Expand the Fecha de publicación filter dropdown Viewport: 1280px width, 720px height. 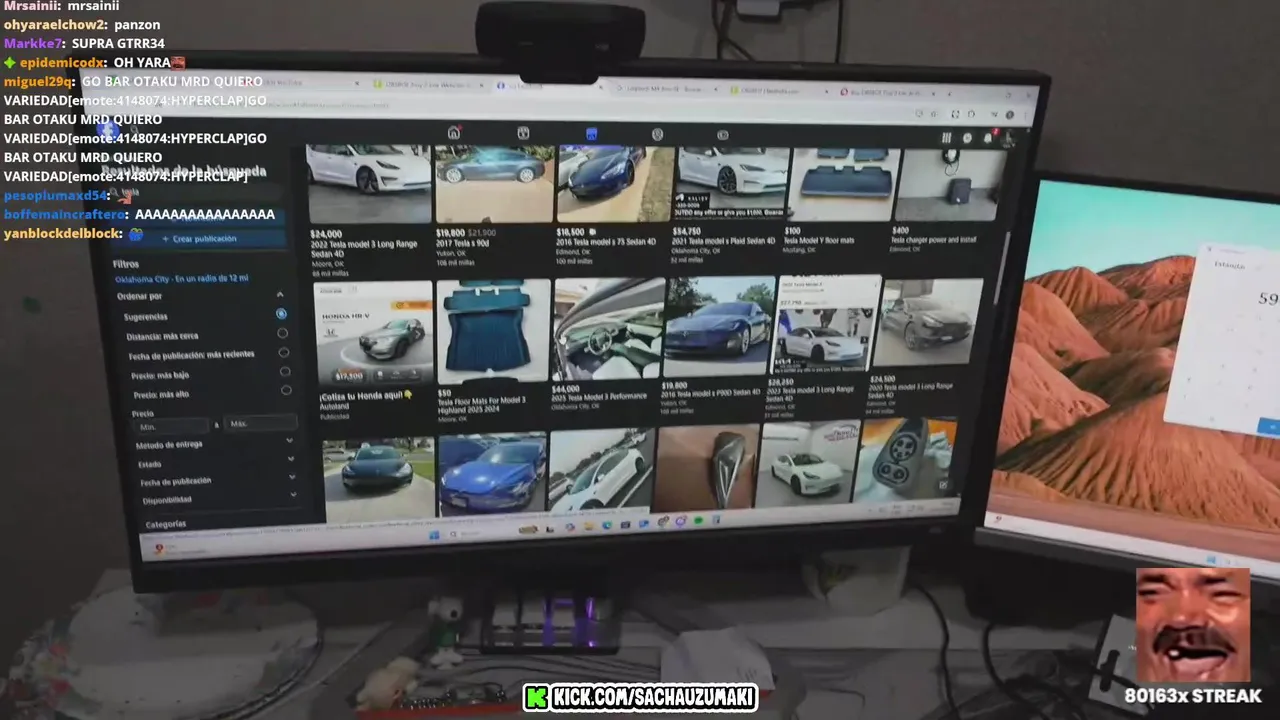pyautogui.click(x=292, y=477)
